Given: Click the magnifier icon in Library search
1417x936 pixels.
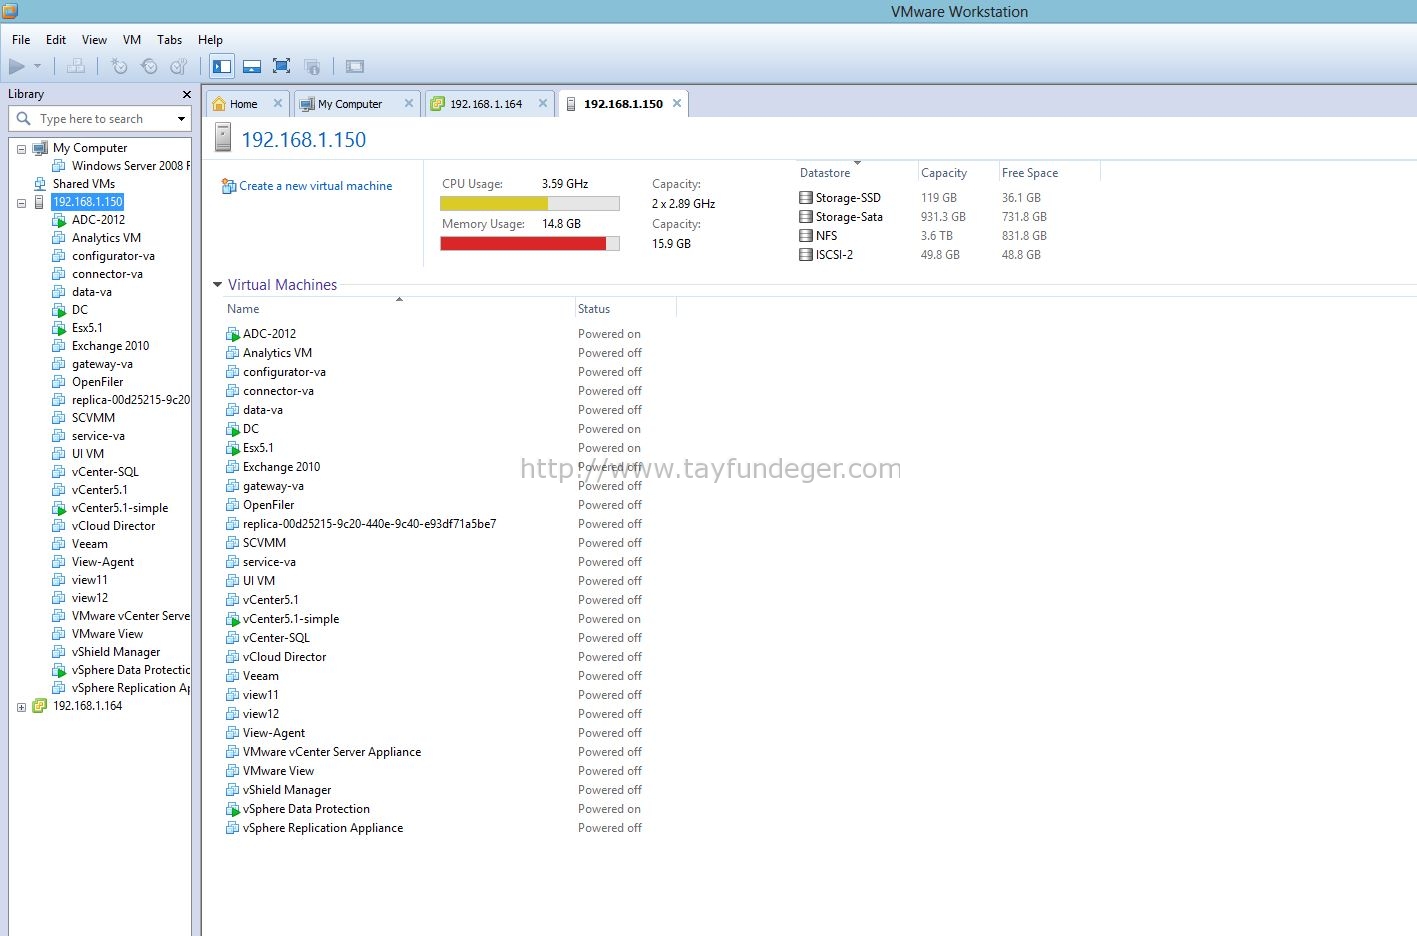Looking at the screenshot, I should coord(24,119).
